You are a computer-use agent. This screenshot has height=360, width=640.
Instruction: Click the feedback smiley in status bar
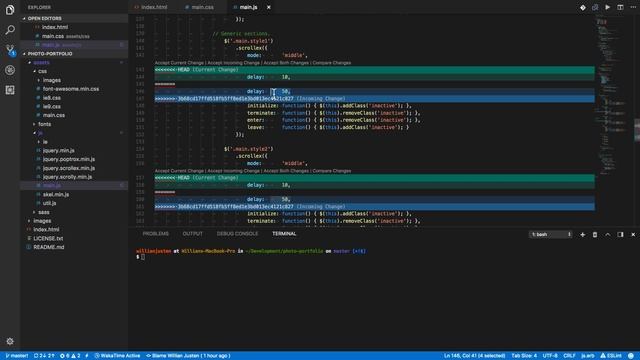(631, 356)
